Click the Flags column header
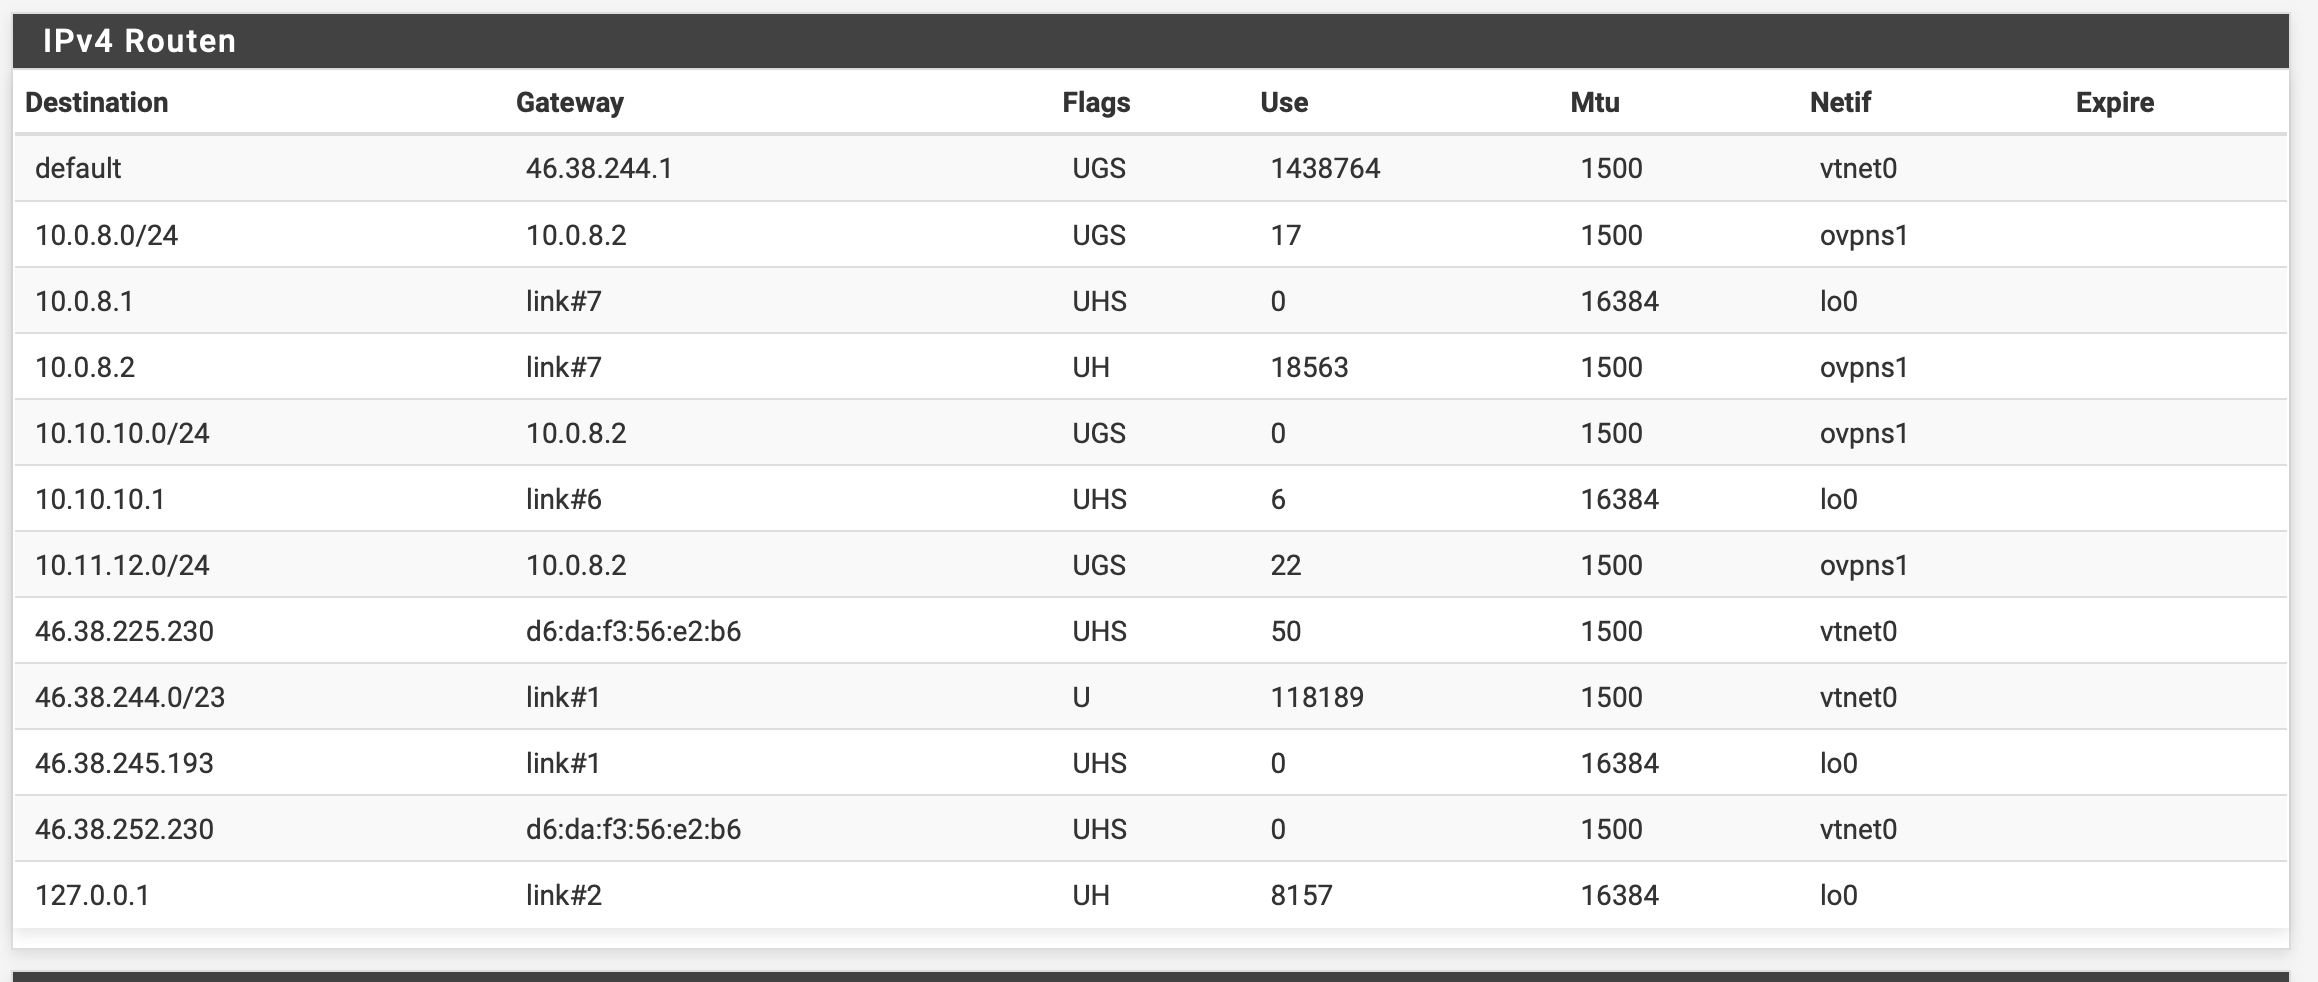 [1096, 102]
